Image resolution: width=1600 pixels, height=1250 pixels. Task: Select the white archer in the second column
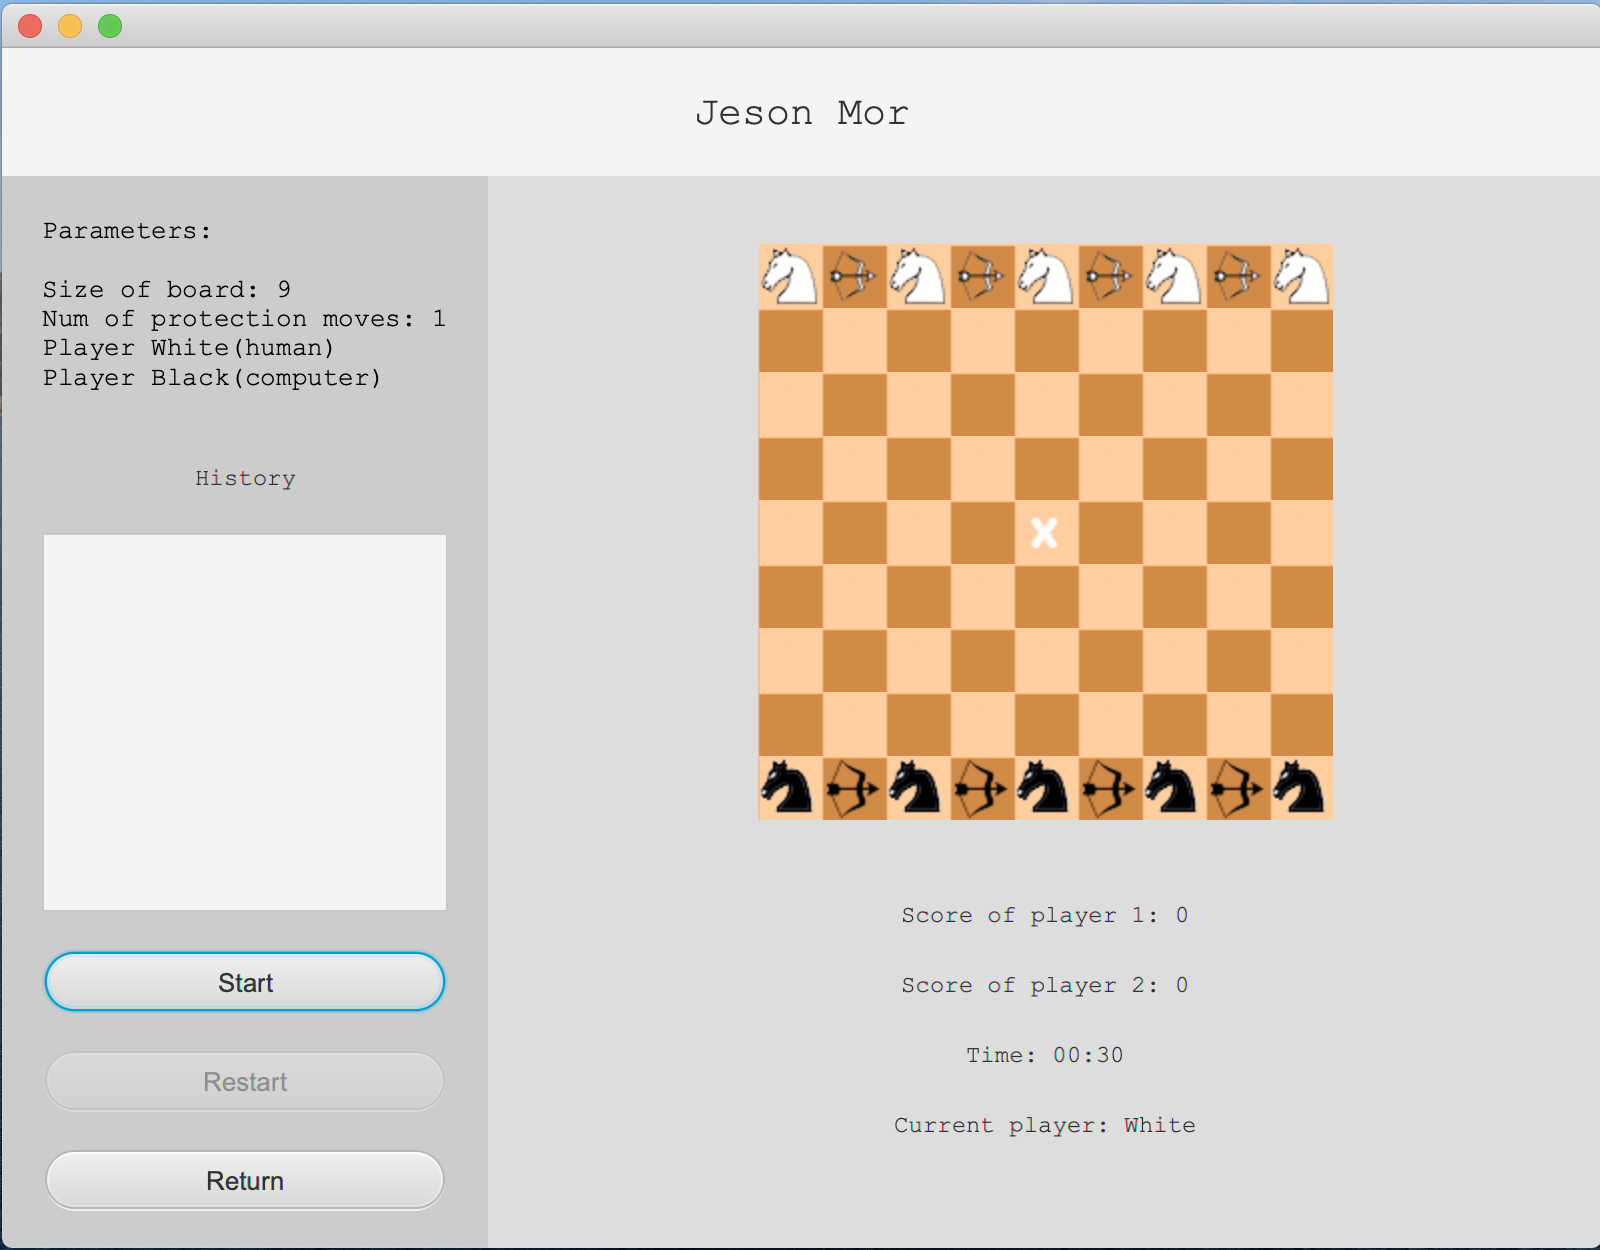click(x=854, y=276)
